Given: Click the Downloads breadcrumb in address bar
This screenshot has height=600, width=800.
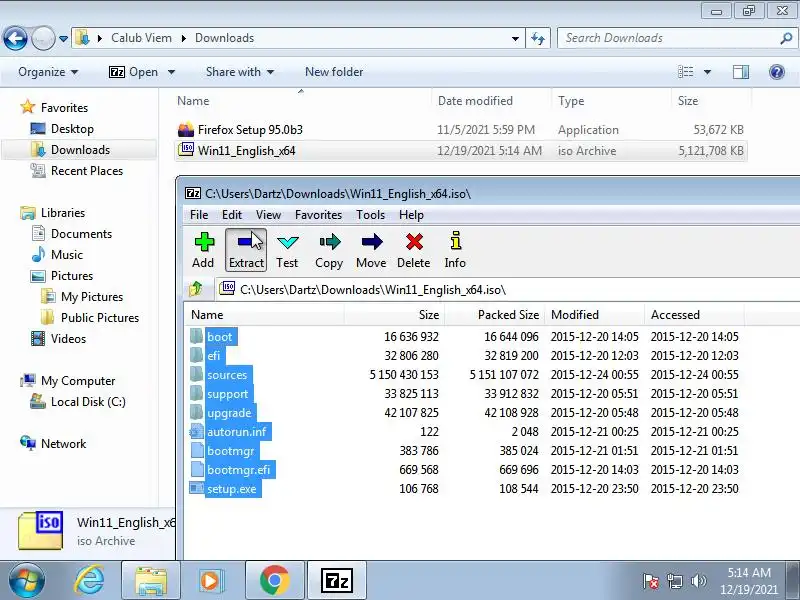Looking at the screenshot, I should [x=224, y=38].
